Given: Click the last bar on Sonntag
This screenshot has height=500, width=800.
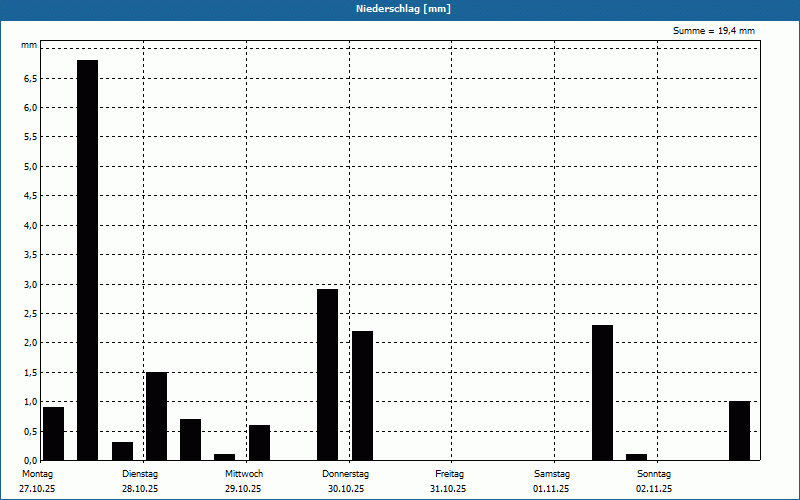Looking at the screenshot, I should [x=739, y=431].
